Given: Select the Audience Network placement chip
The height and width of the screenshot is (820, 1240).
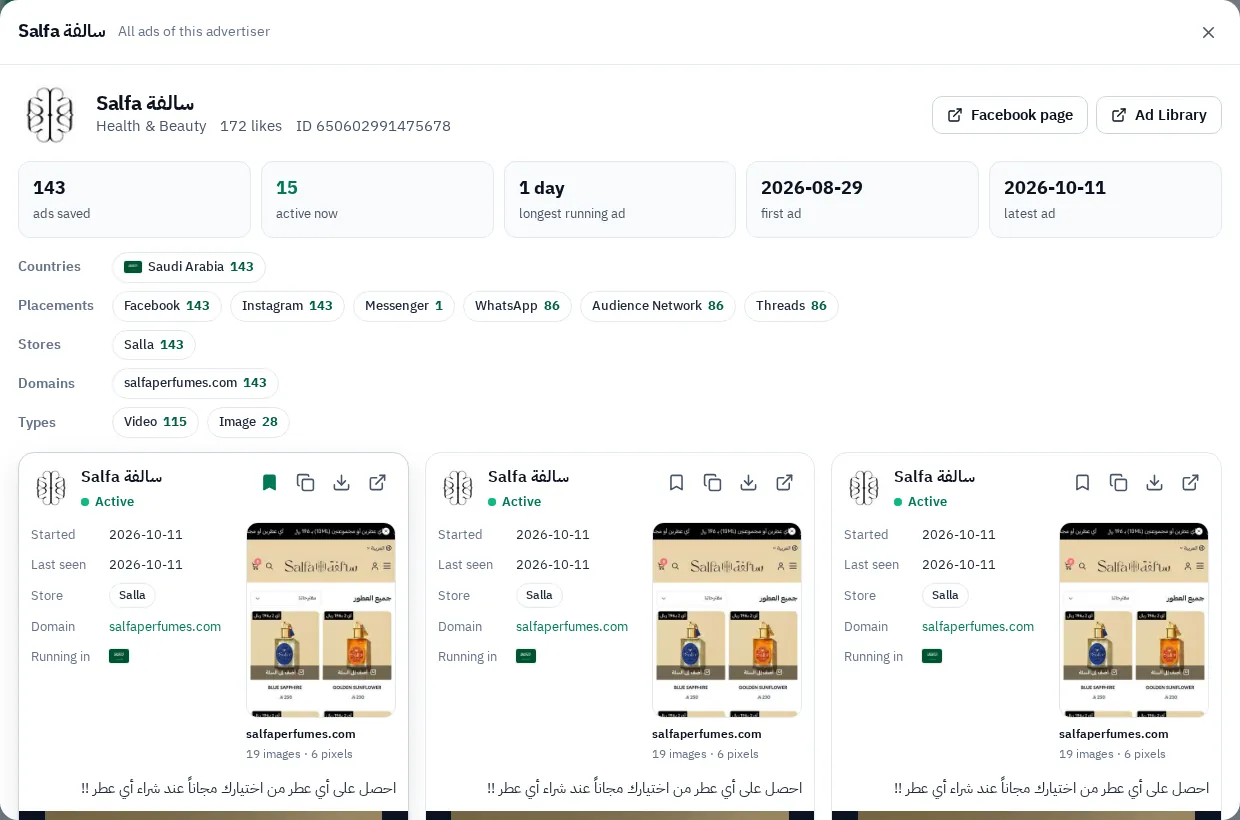Looking at the screenshot, I should coord(658,306).
